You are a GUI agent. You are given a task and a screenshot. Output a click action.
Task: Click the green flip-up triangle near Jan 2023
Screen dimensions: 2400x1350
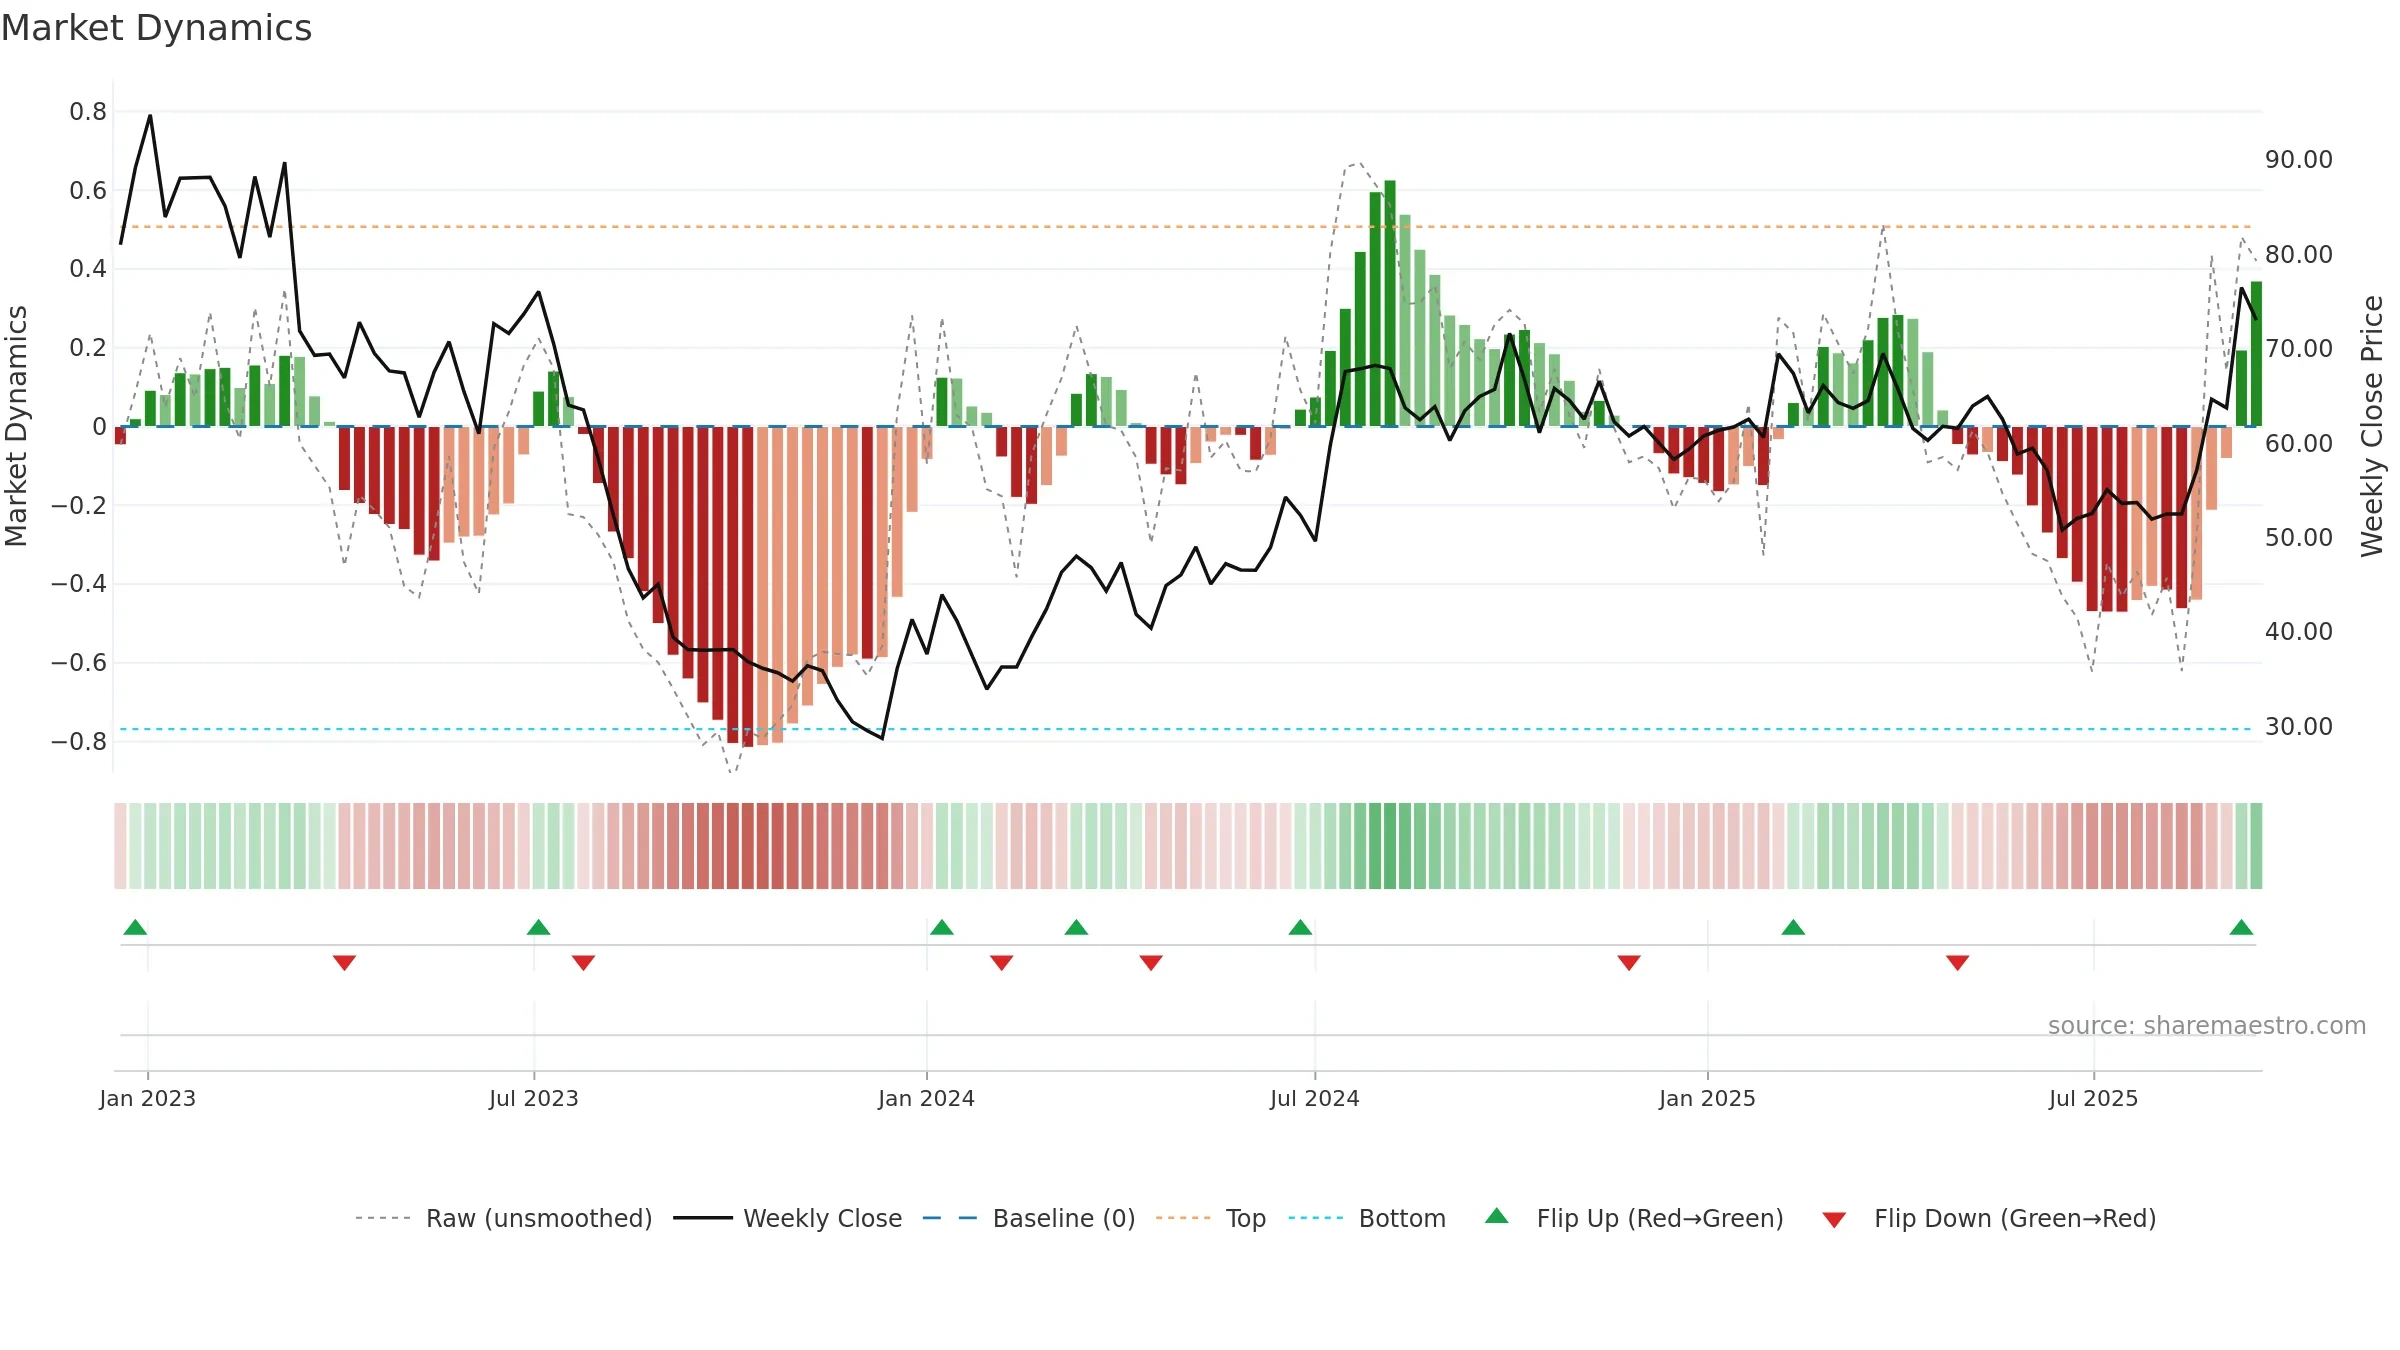tap(135, 927)
